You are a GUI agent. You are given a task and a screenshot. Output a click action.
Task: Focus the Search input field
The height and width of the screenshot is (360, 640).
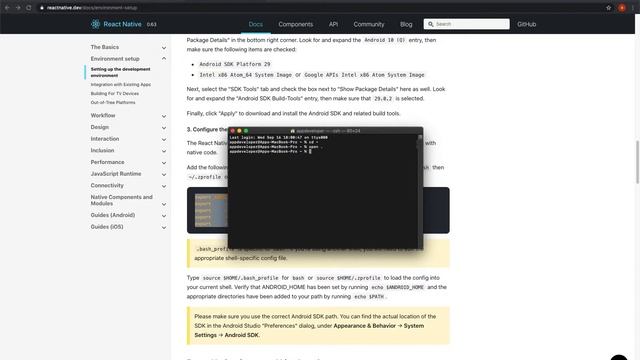467,24
